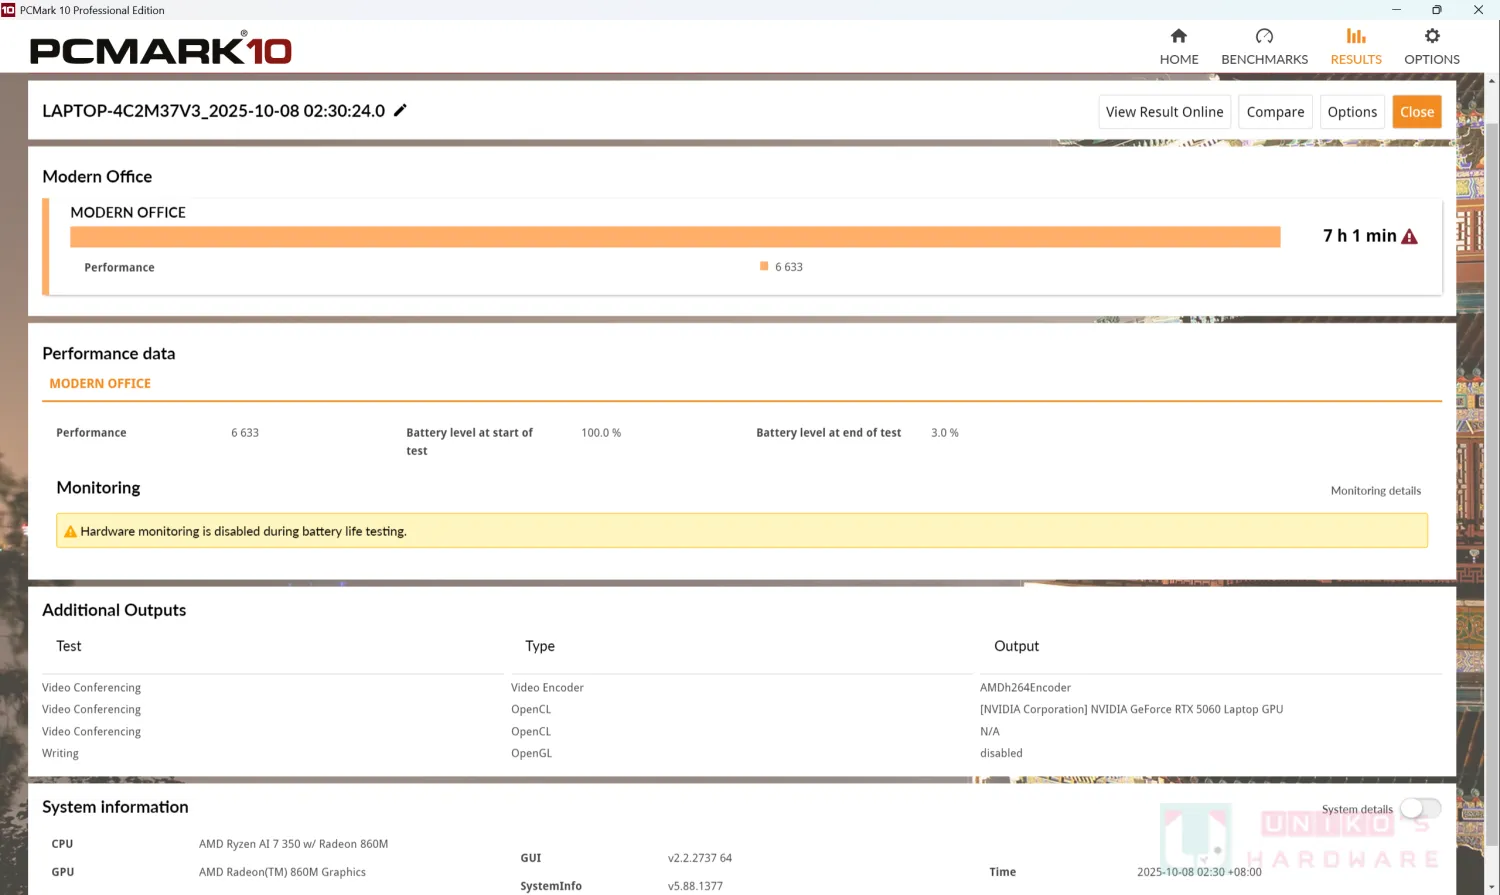Restore down the PCMark window

click(x=1436, y=10)
